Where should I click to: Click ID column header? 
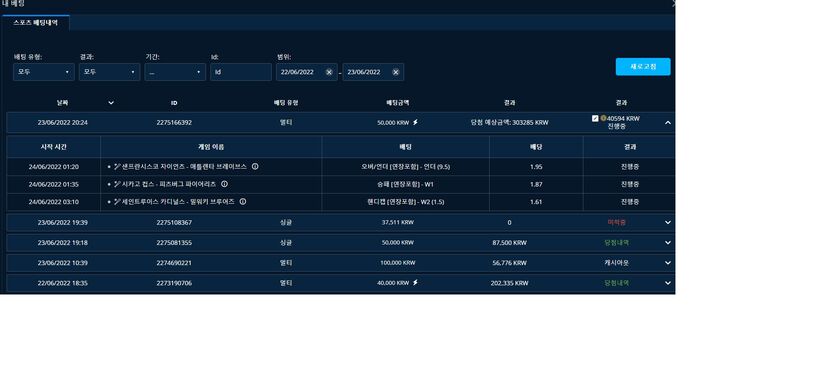tap(174, 103)
